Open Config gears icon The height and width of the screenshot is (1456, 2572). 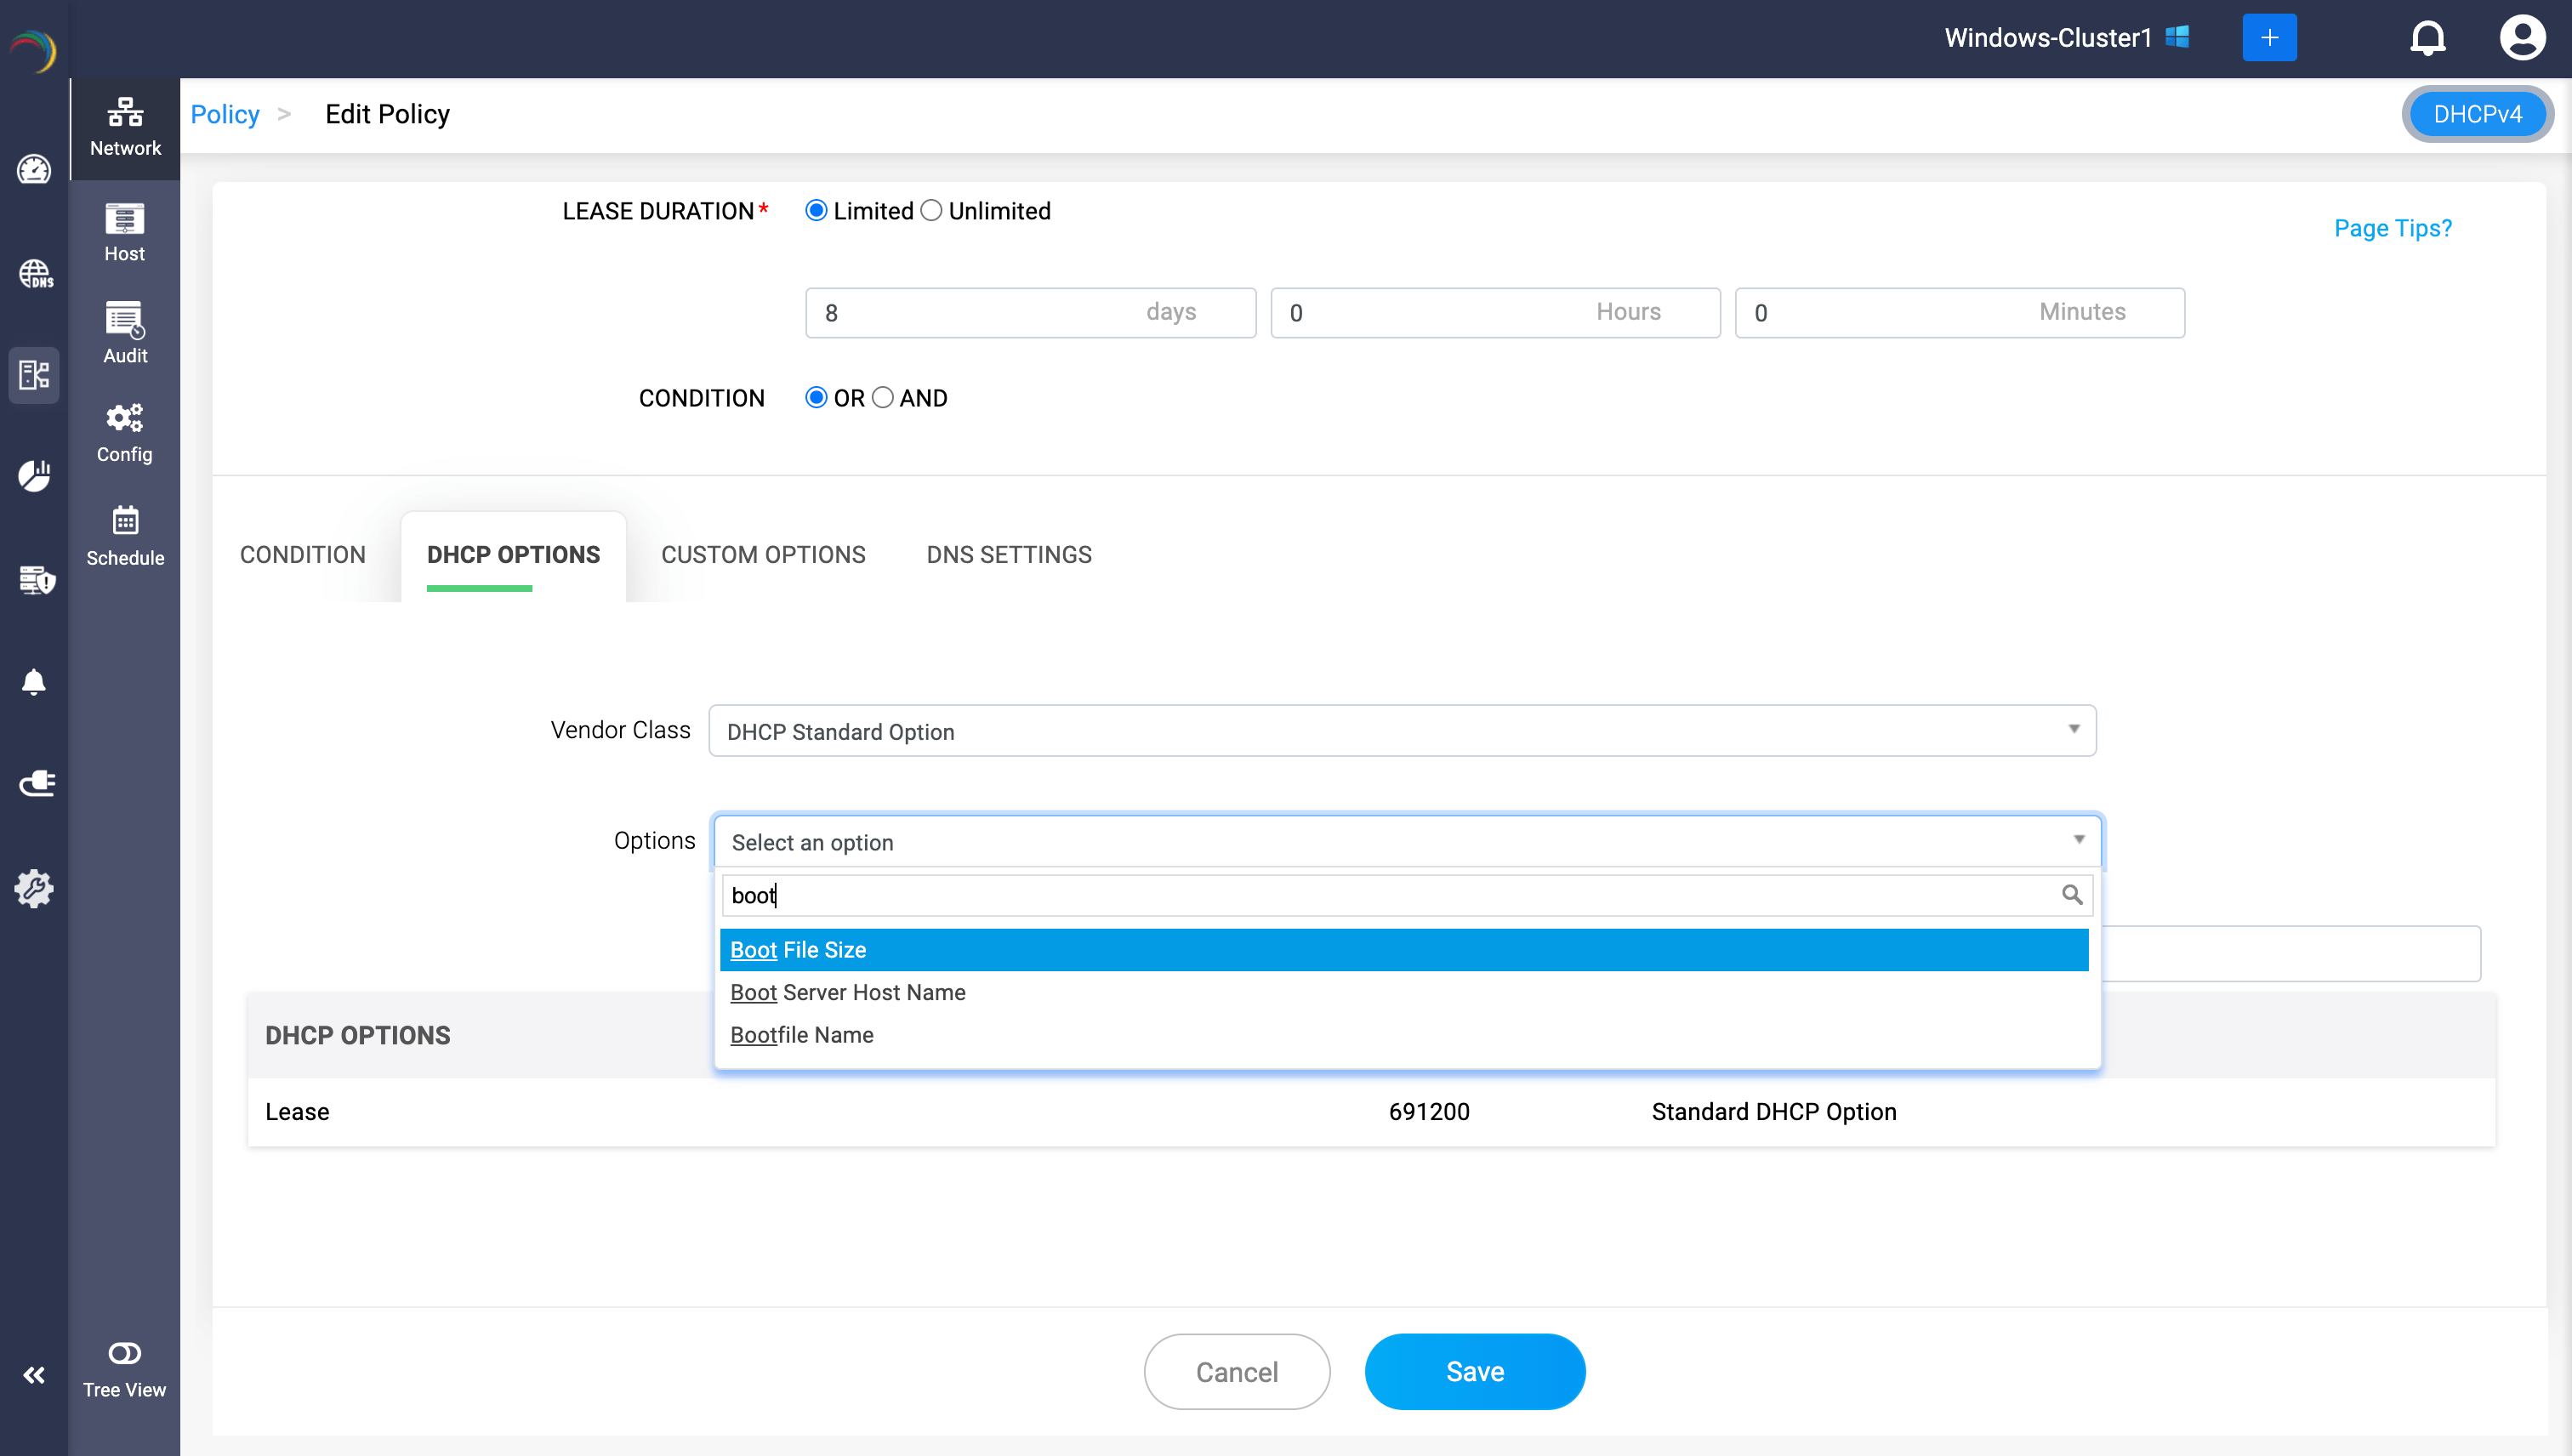[125, 432]
